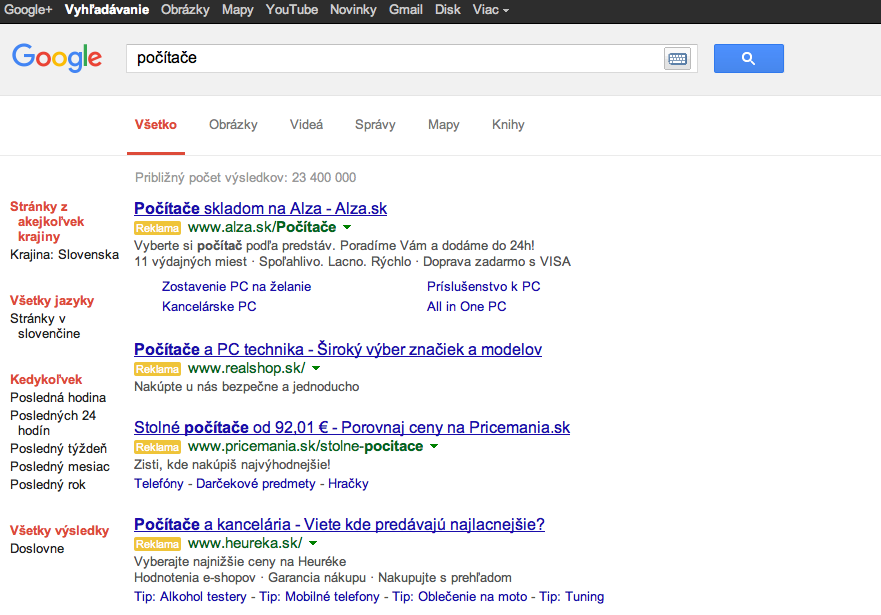Screen dimensions: 881x615
Task: Switch to the Obrázky results tab
Action: click(233, 125)
